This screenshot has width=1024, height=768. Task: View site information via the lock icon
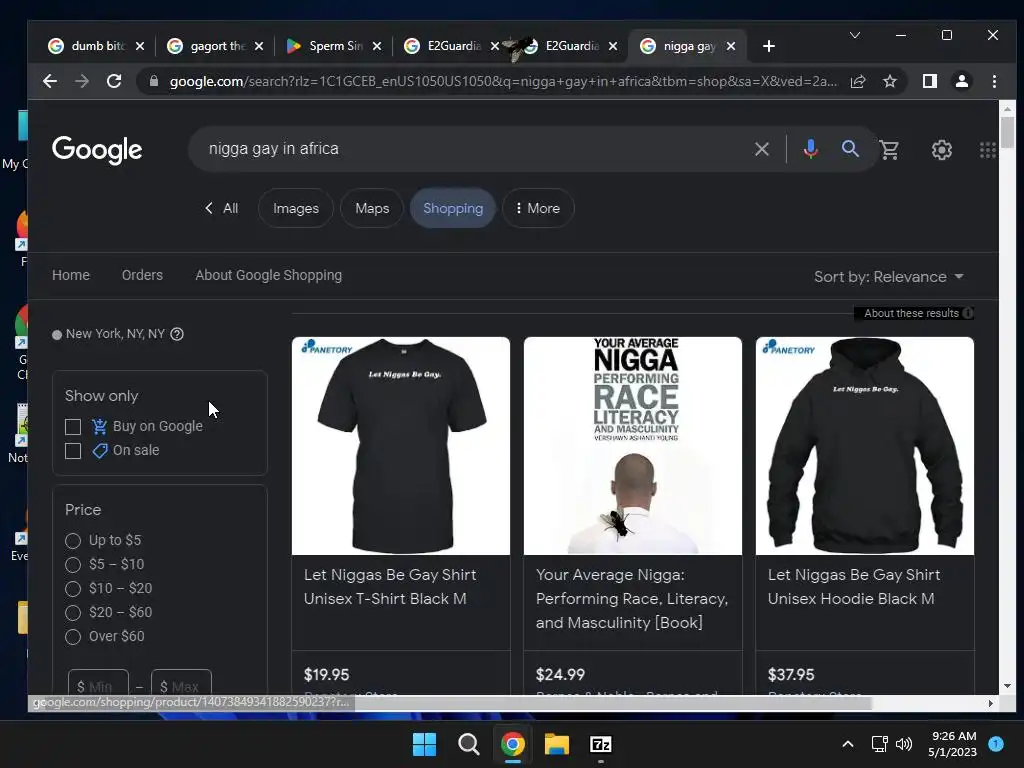(x=154, y=82)
